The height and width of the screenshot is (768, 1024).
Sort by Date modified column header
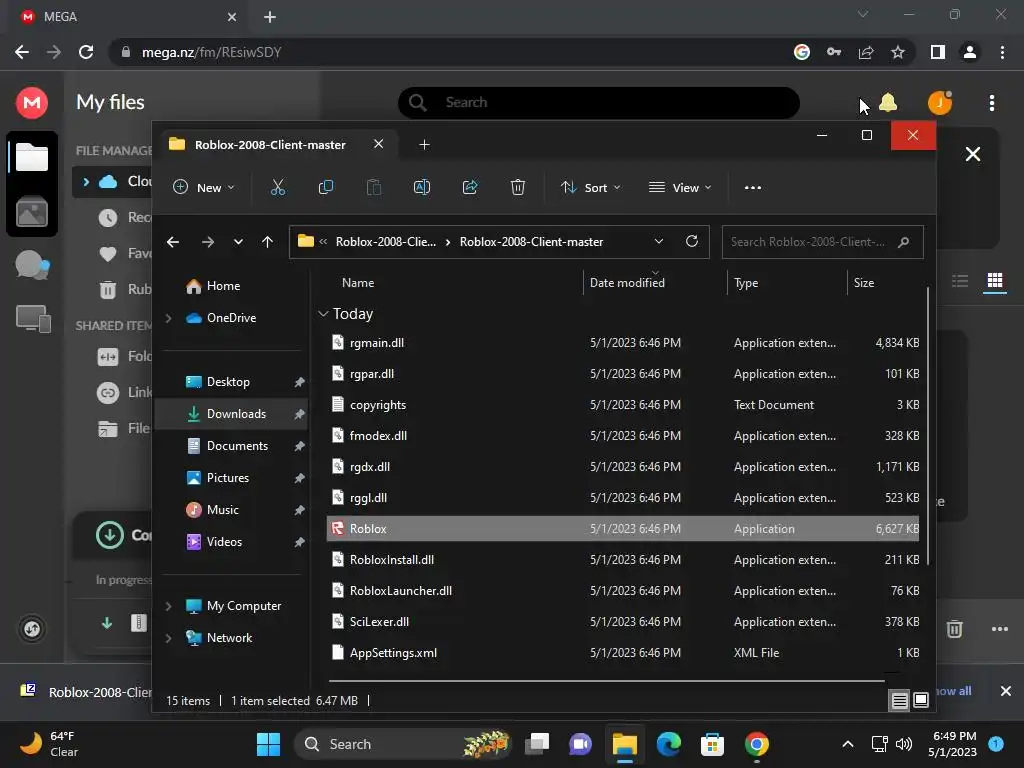point(627,283)
